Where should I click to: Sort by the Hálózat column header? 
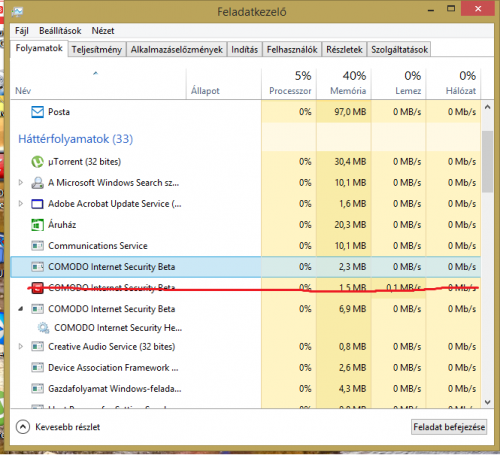[454, 84]
